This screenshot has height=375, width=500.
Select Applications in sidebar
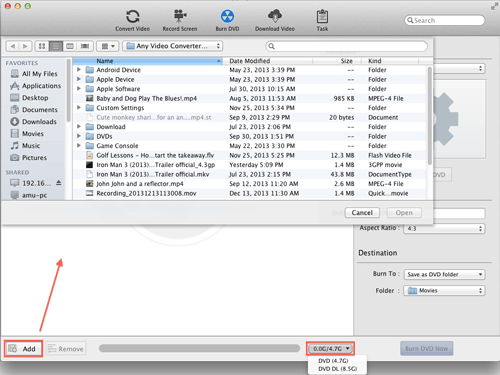point(36,86)
